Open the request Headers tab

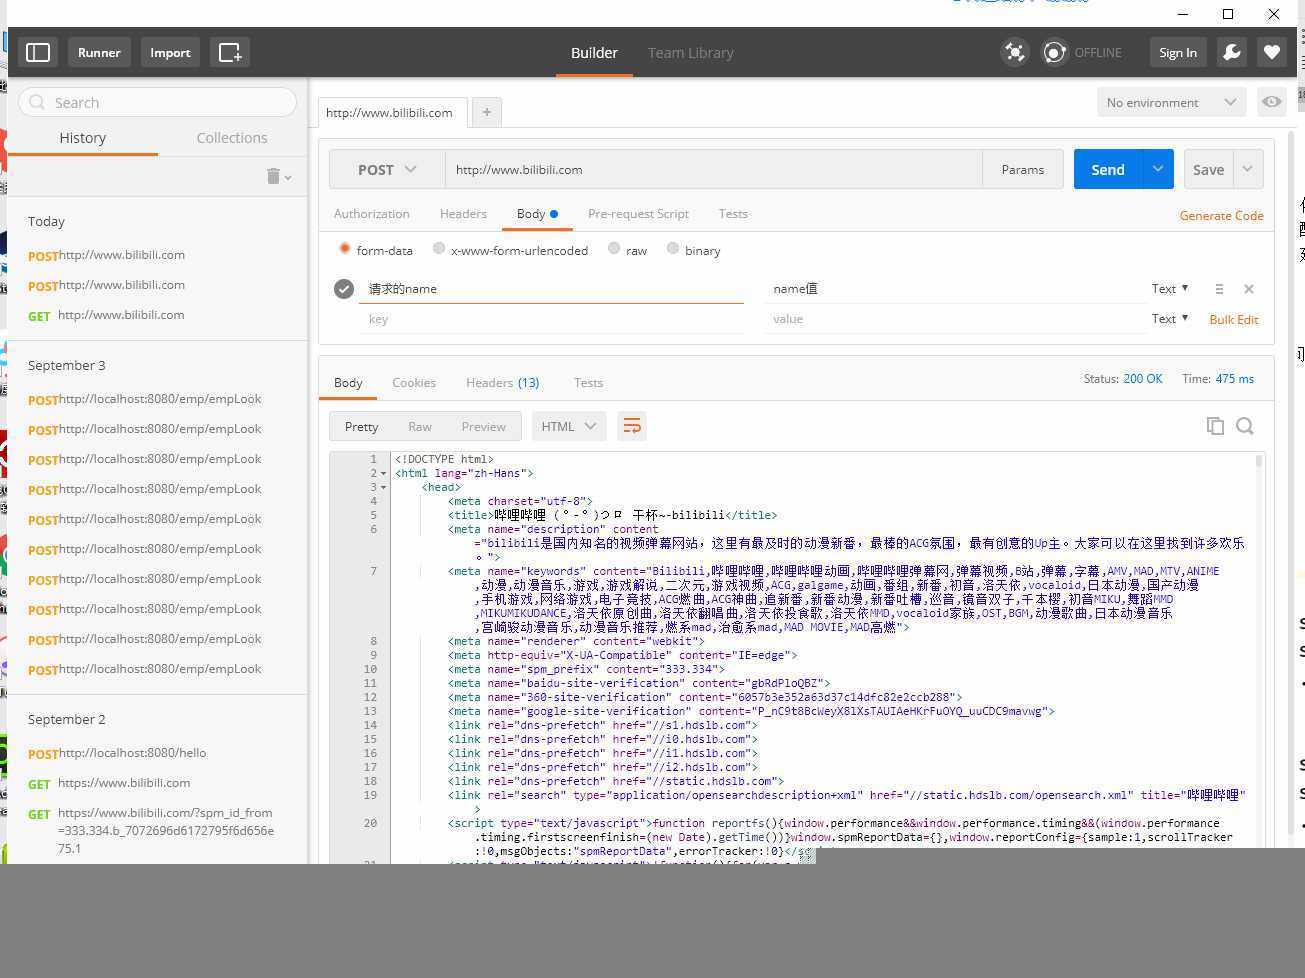pyautogui.click(x=463, y=214)
